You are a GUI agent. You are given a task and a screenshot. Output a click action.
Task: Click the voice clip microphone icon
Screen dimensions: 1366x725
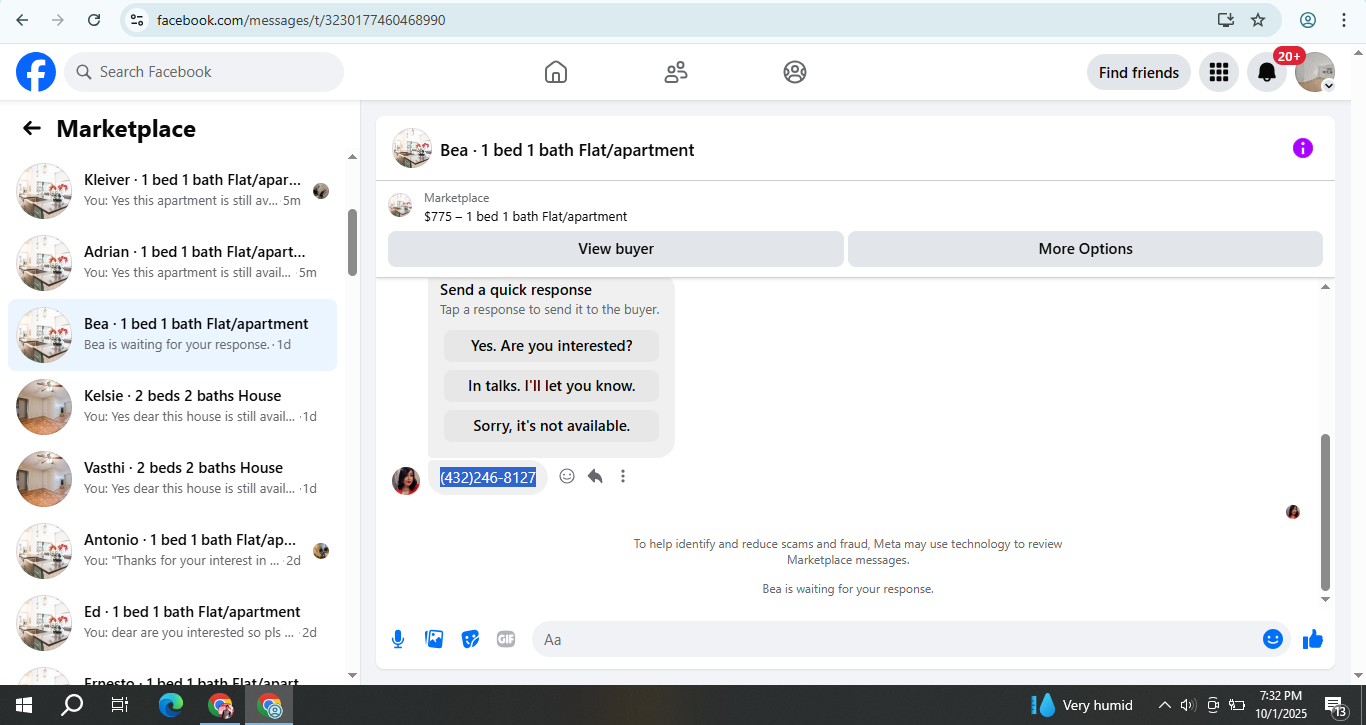pos(398,639)
